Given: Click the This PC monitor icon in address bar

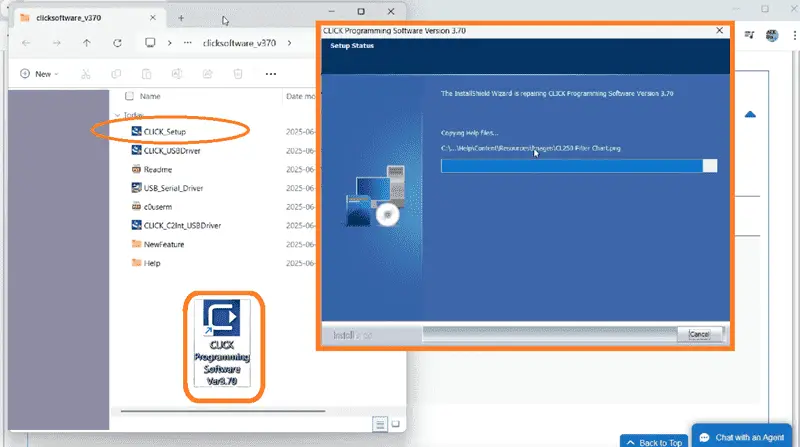Looking at the screenshot, I should (x=150, y=43).
